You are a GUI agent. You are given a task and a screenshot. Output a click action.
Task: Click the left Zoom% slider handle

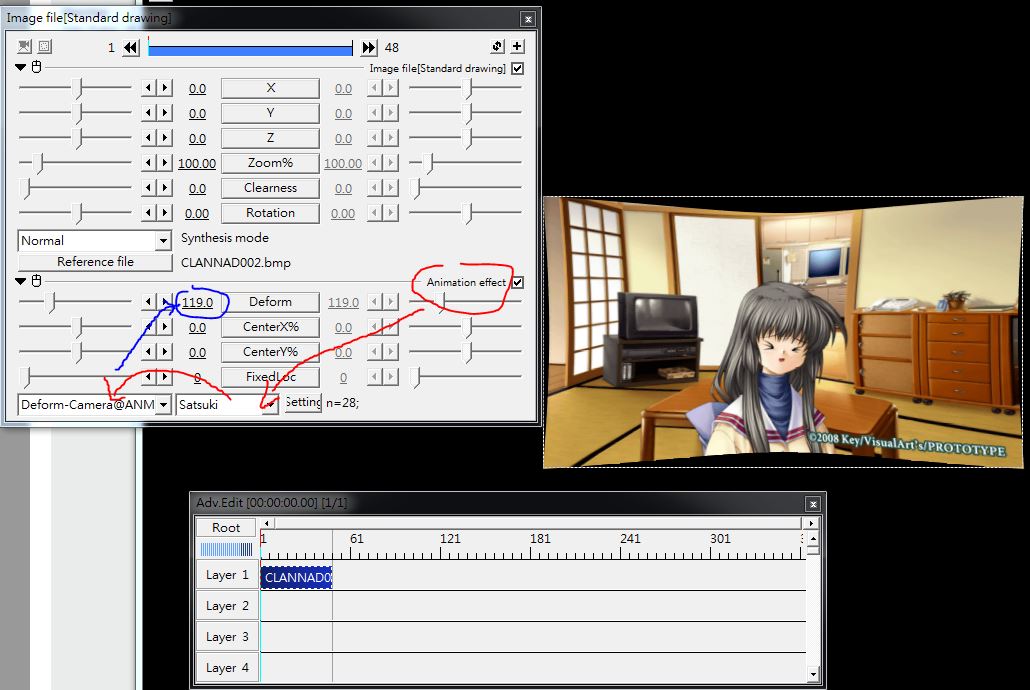tap(39, 162)
